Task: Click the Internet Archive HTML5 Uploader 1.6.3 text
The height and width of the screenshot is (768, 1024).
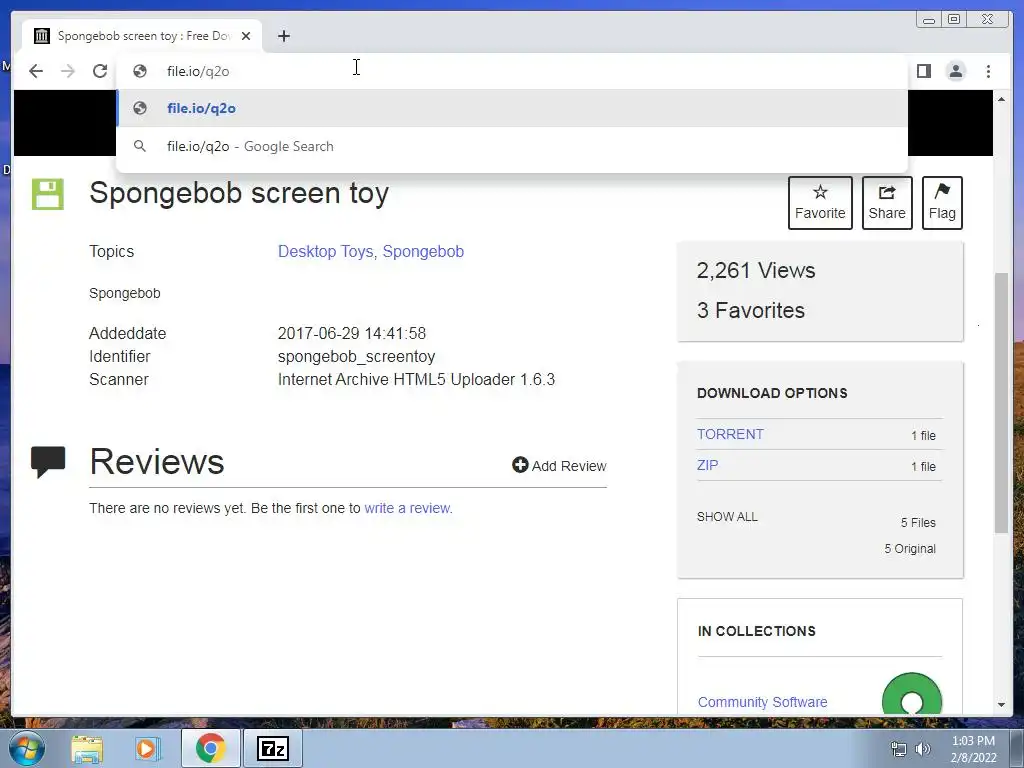Action: [416, 379]
